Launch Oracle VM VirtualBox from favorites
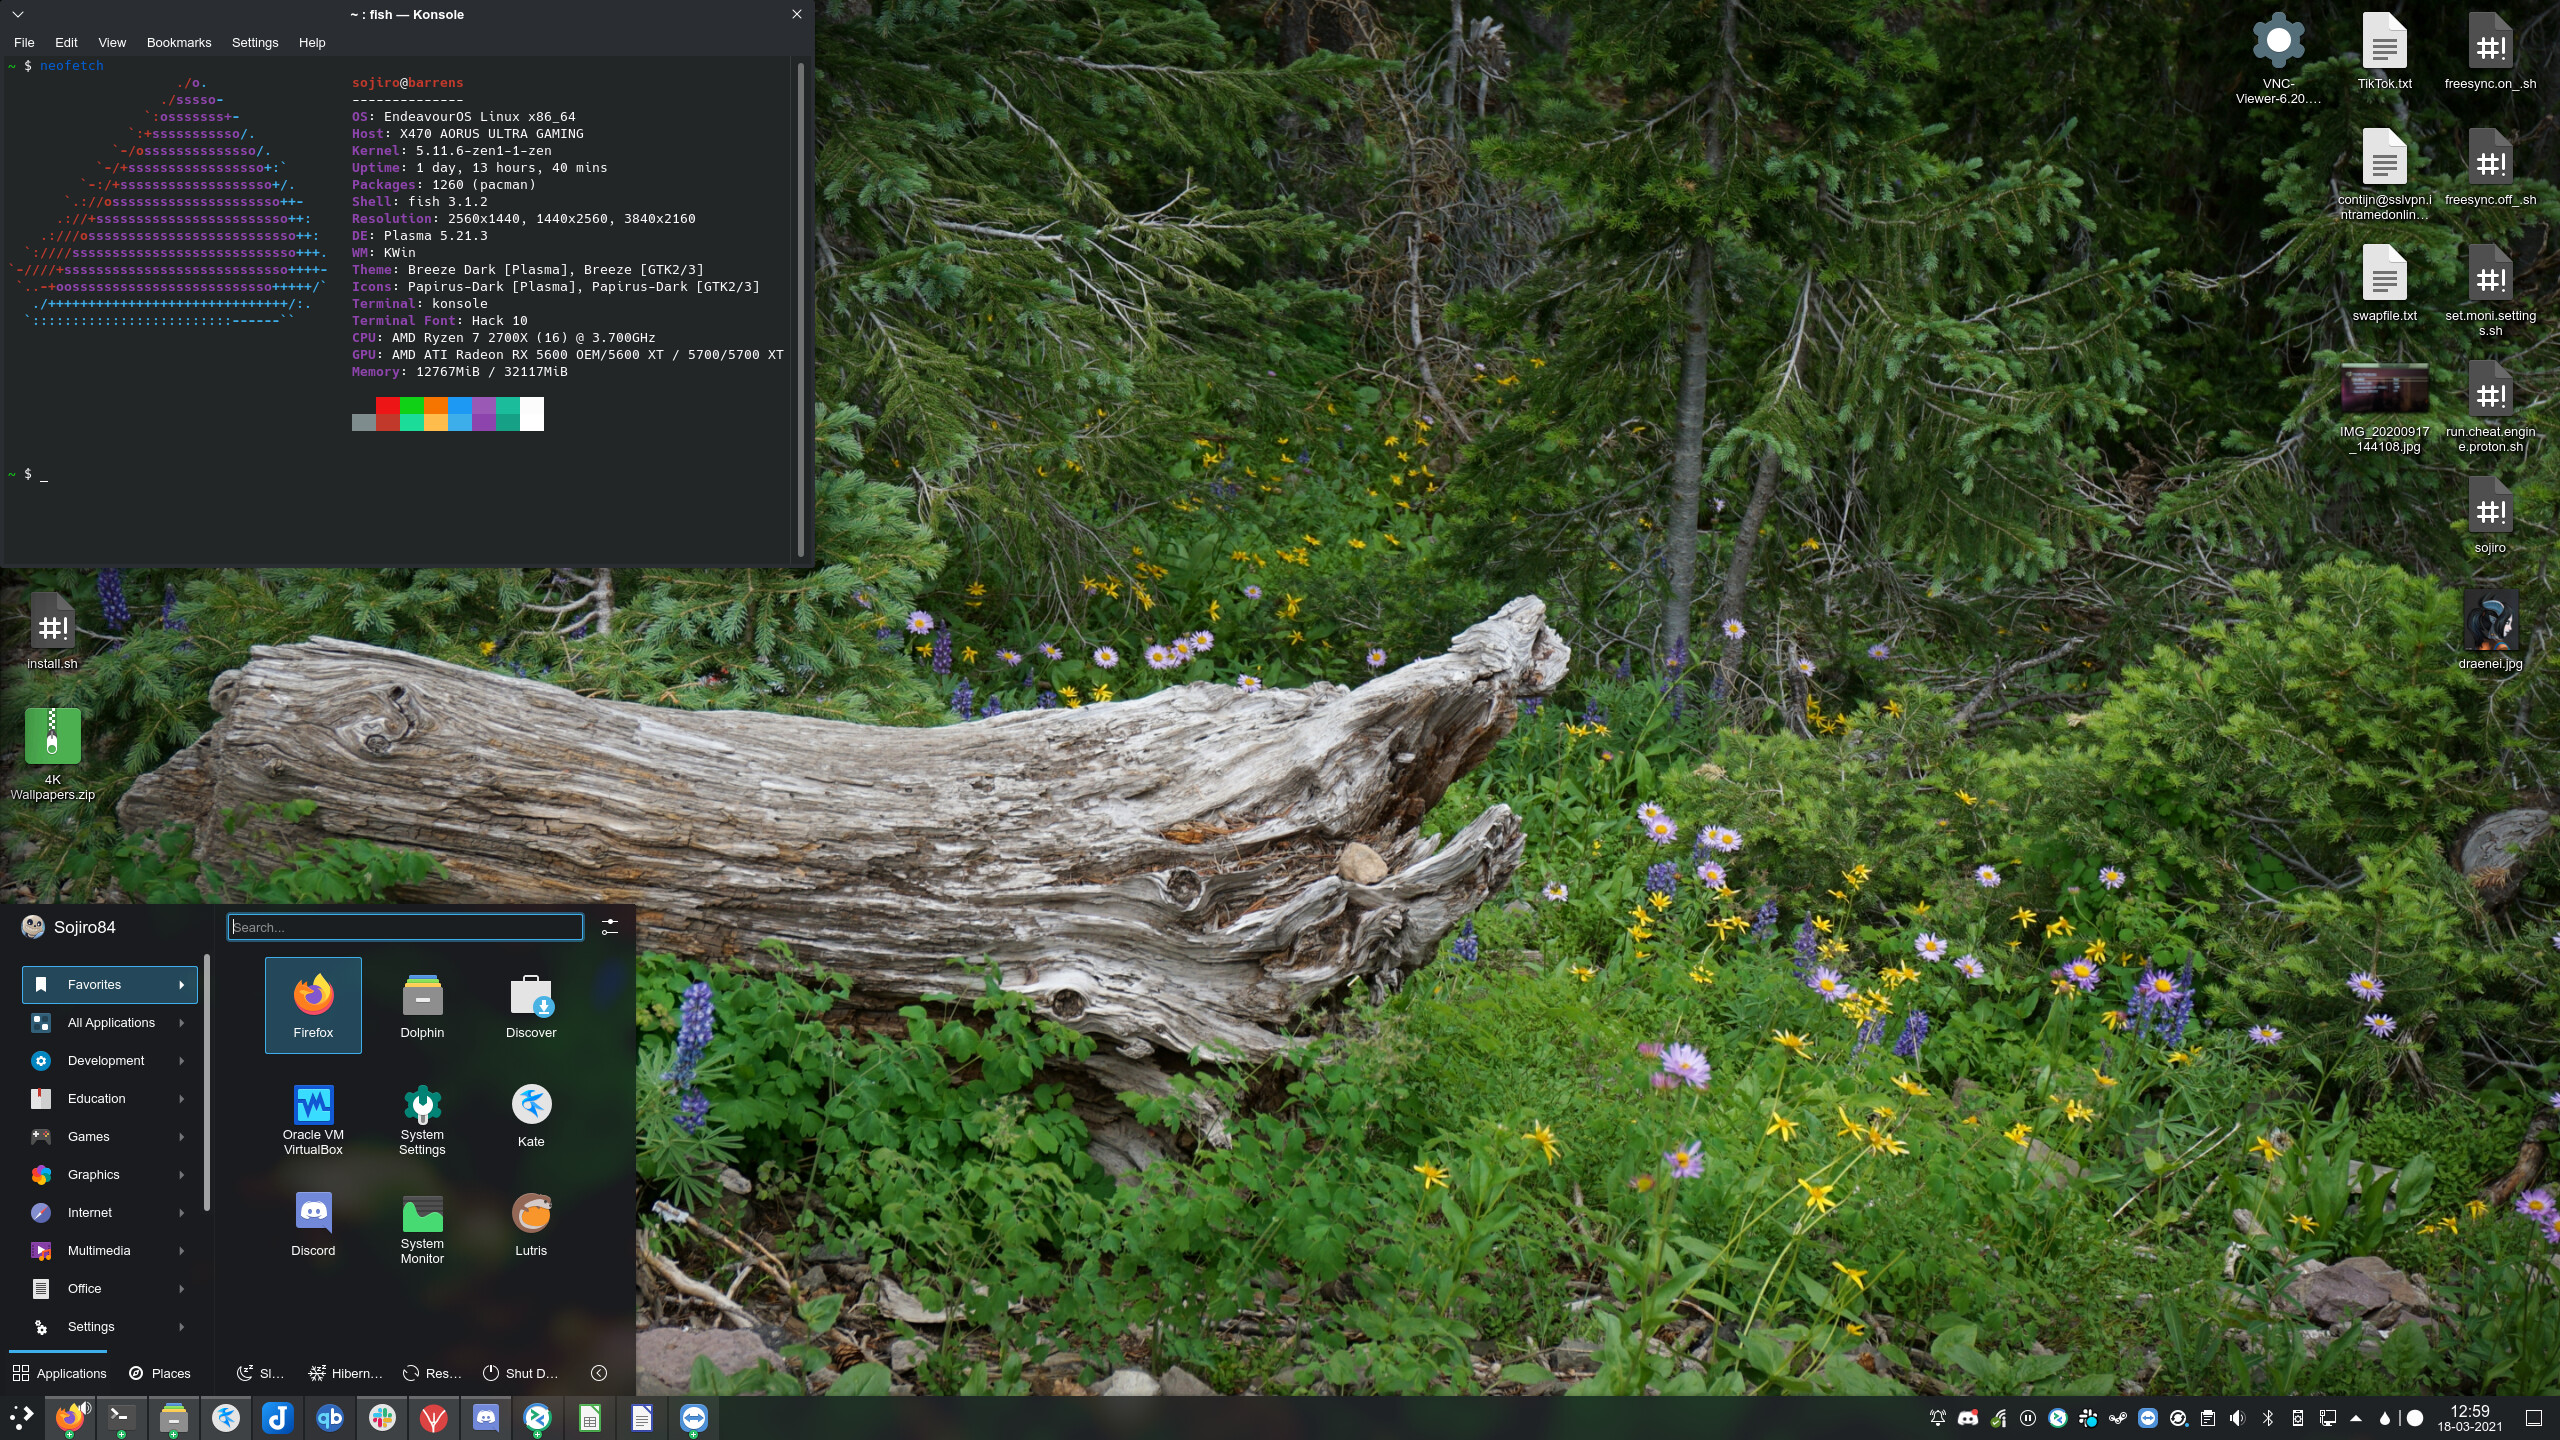 (313, 1119)
